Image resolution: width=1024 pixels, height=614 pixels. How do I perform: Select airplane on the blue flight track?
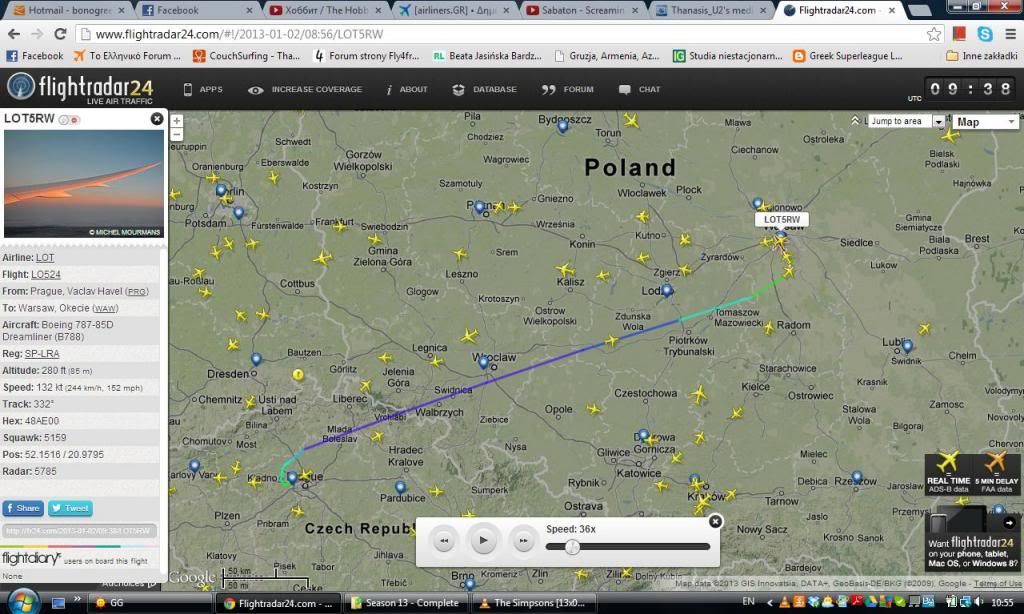[611, 340]
